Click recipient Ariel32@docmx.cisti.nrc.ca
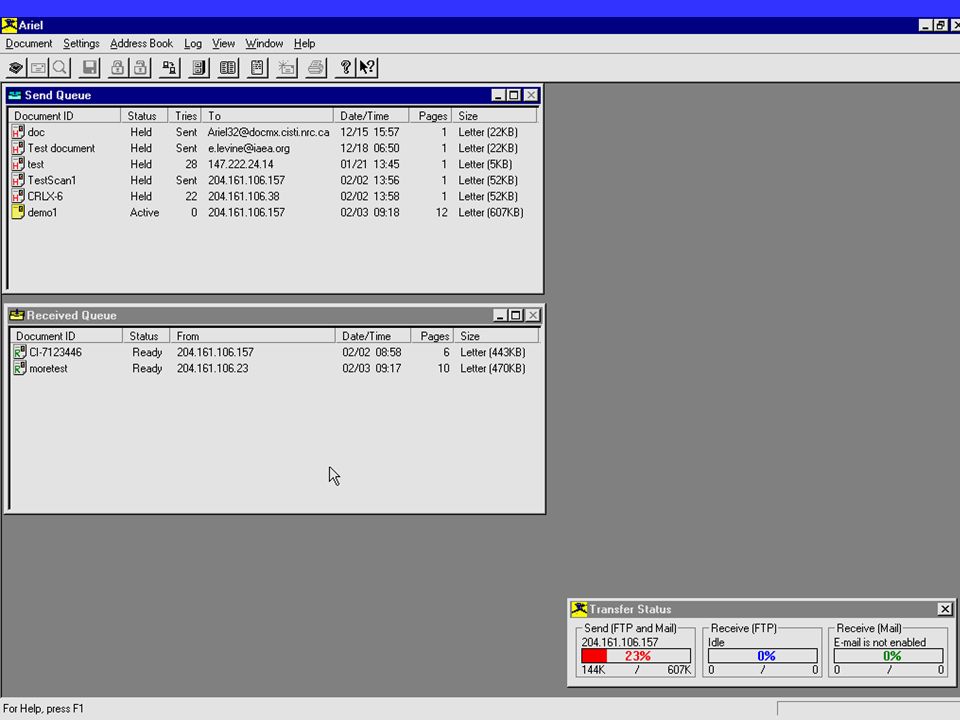The height and width of the screenshot is (720, 960). [x=268, y=132]
